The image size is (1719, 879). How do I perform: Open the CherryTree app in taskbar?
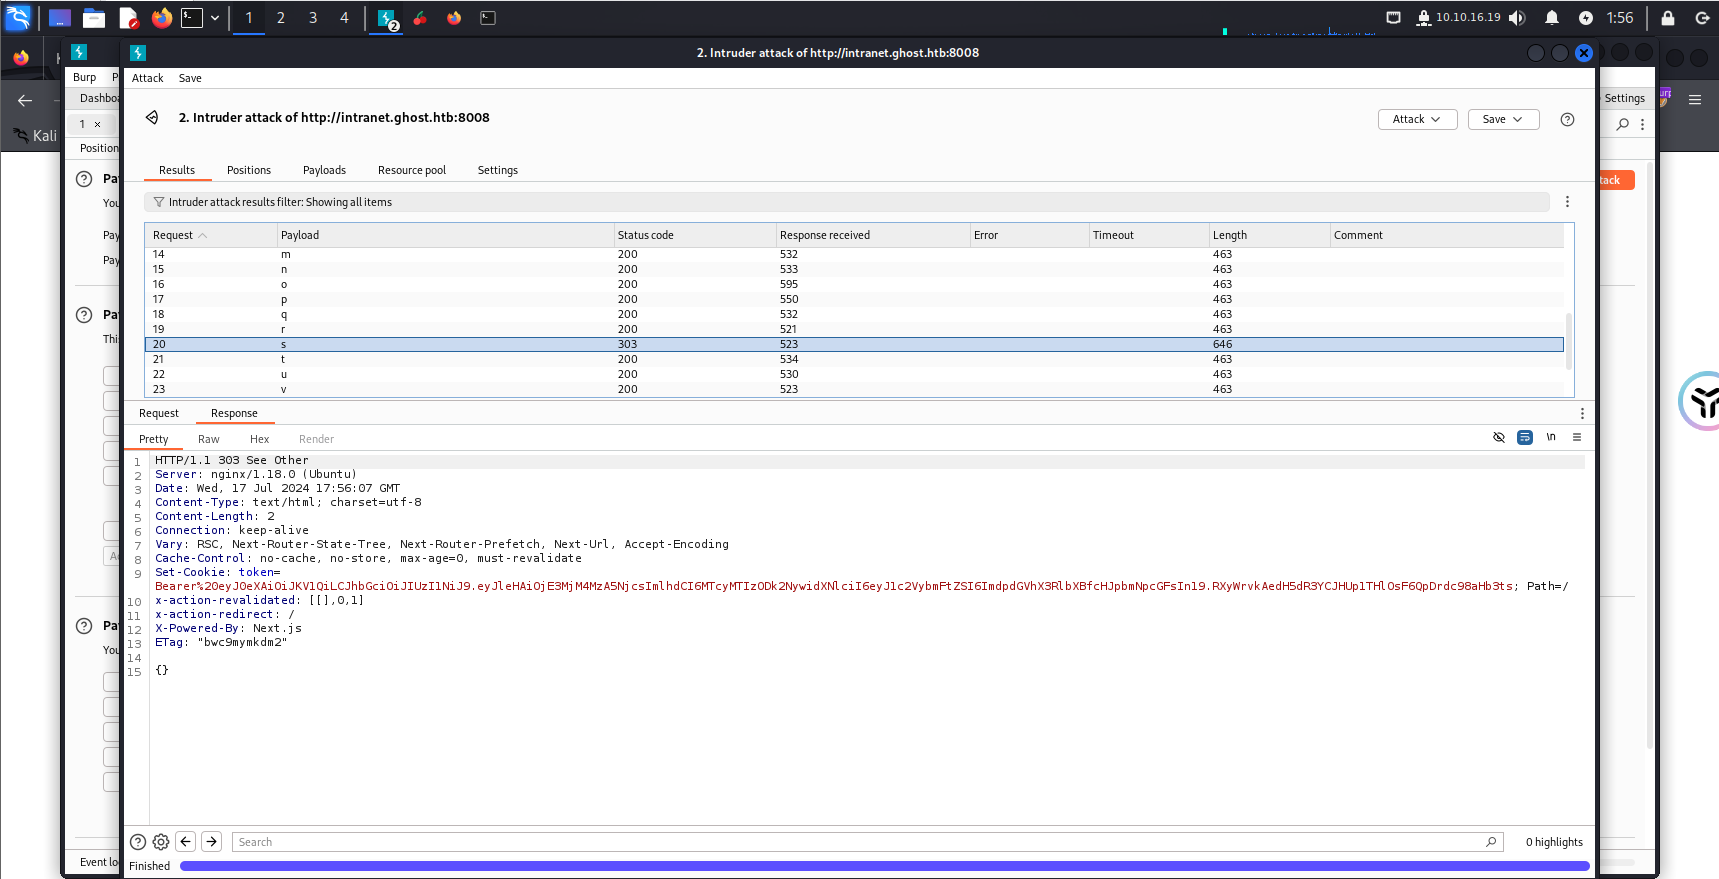[x=420, y=18]
